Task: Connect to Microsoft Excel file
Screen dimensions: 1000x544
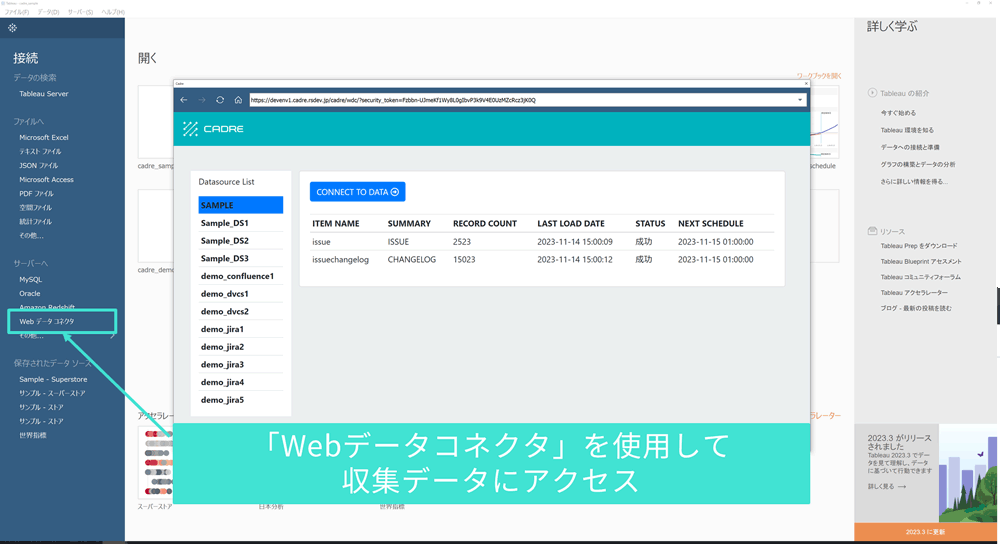Action: pyautogui.click(x=43, y=137)
